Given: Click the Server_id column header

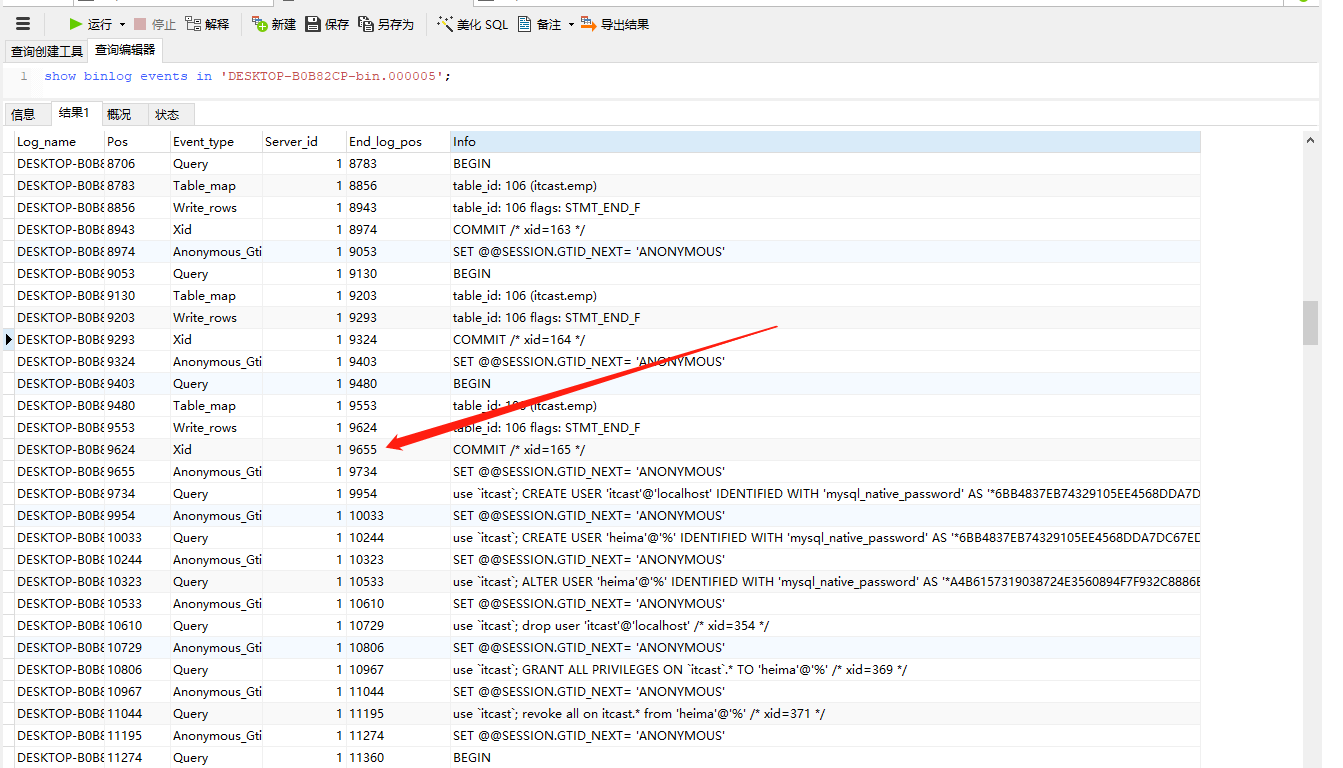Looking at the screenshot, I should pos(304,142).
